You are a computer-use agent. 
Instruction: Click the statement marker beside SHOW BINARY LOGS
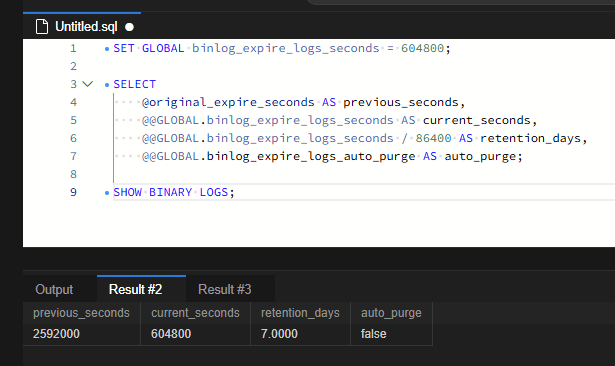107,193
